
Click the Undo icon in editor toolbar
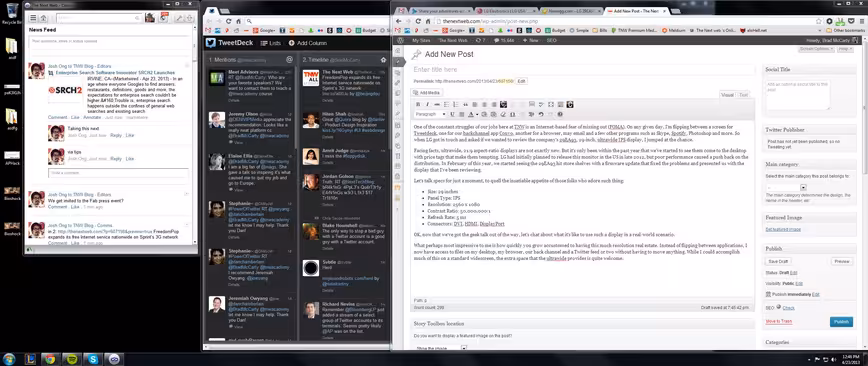(541, 114)
